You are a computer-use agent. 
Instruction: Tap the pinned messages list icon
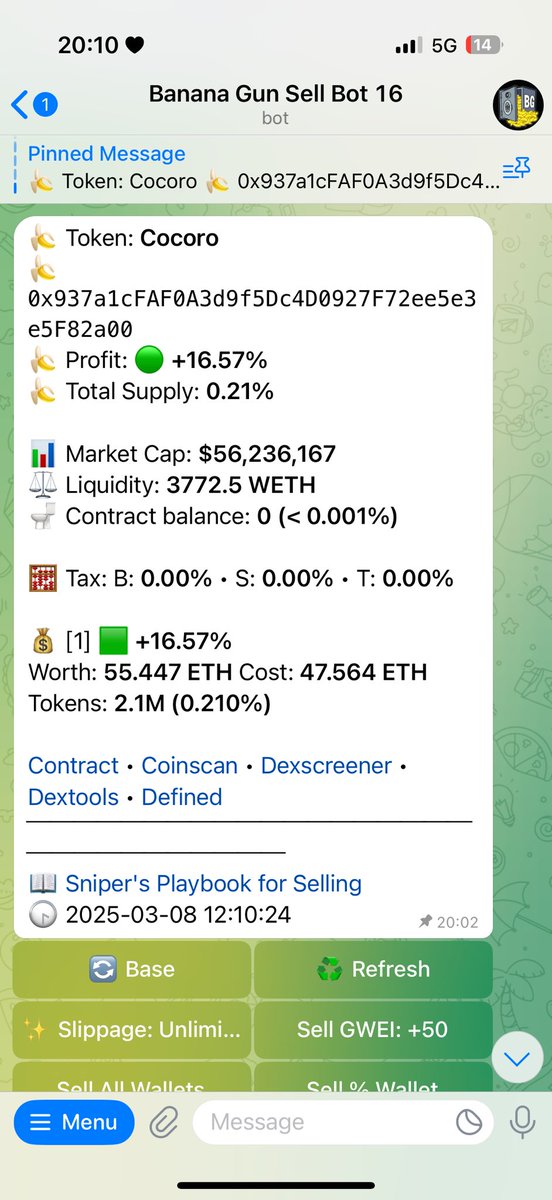coord(516,169)
